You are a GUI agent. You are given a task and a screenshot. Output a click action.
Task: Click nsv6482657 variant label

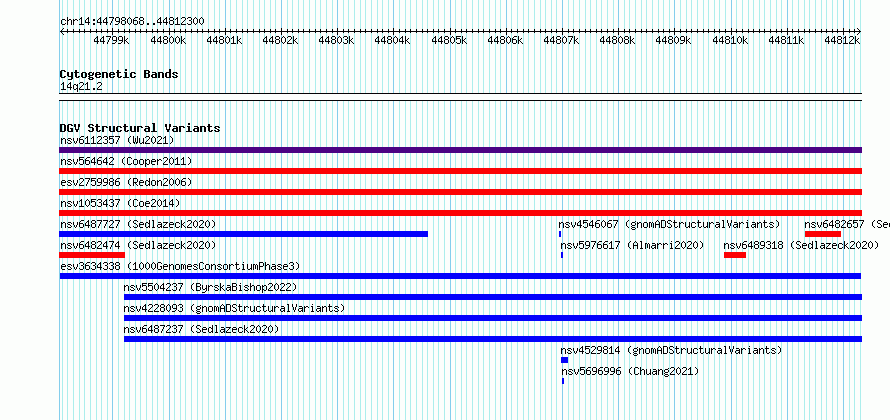tap(847, 224)
